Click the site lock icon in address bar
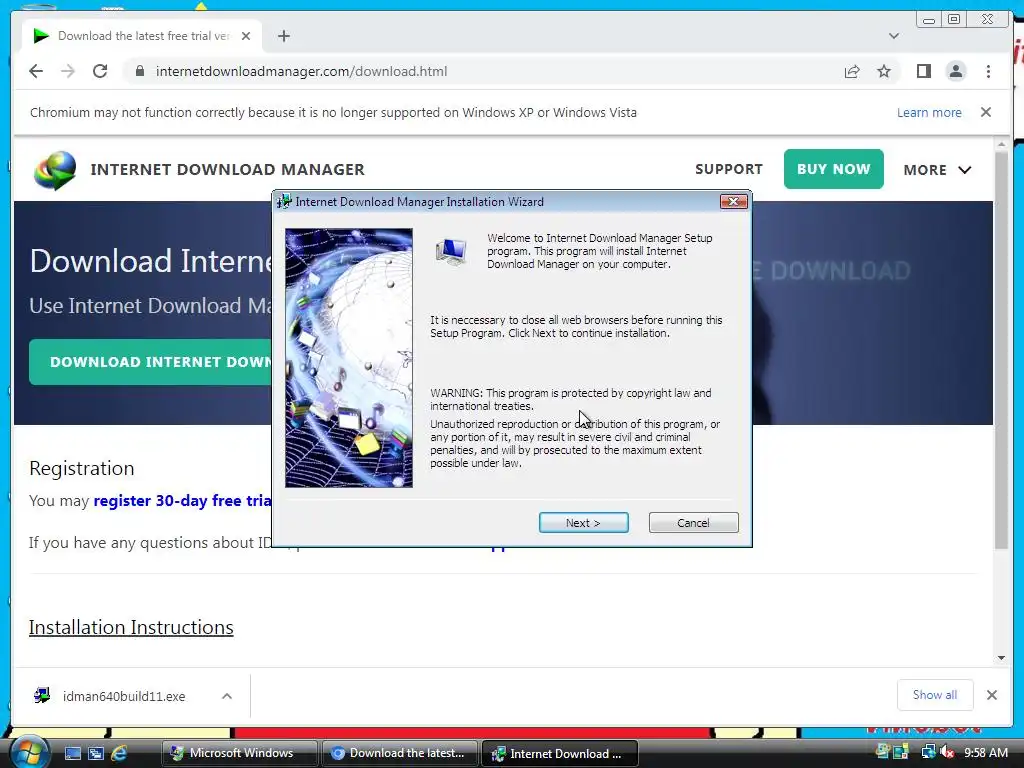 [x=139, y=71]
